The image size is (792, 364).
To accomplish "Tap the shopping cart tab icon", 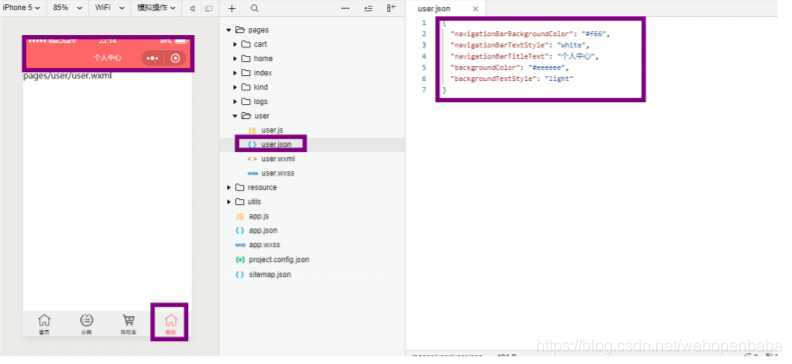I will click(128, 323).
